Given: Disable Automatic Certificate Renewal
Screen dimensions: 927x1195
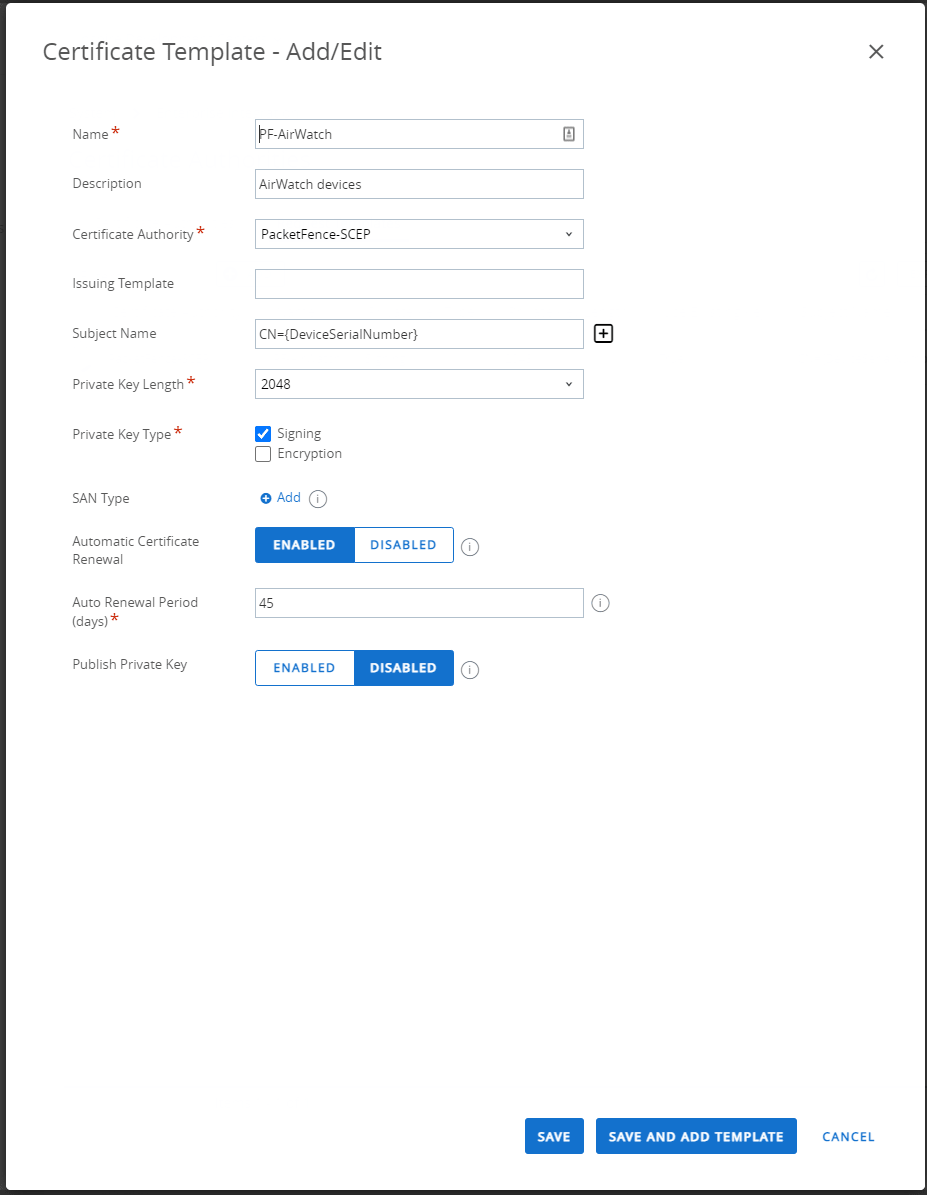Looking at the screenshot, I should [403, 545].
